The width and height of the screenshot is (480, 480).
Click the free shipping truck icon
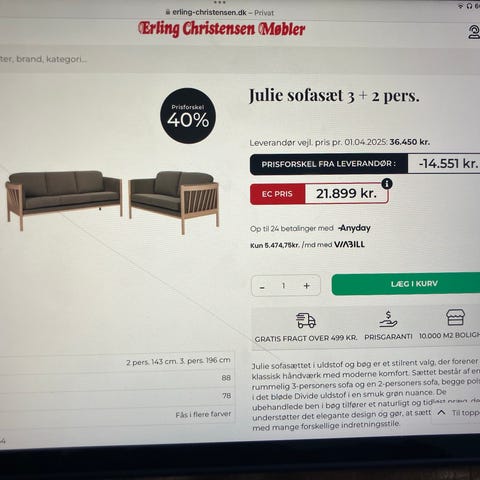point(306,320)
